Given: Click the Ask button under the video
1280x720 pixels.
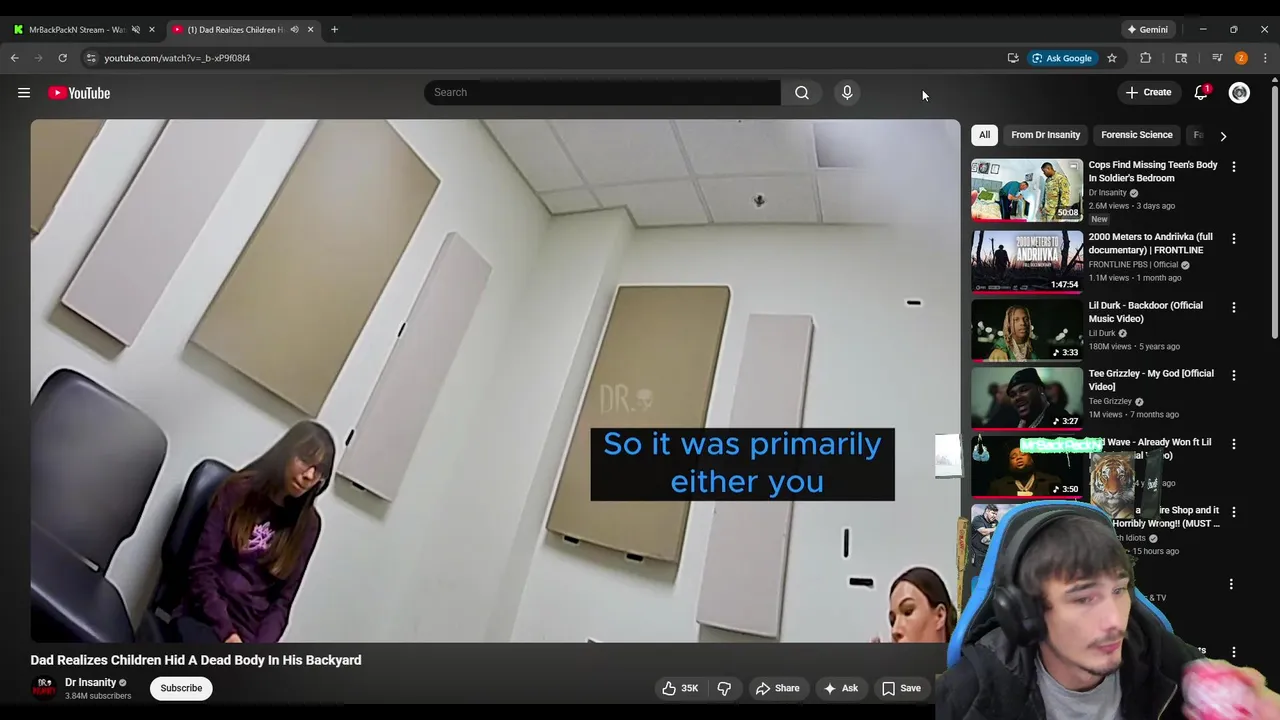Looking at the screenshot, I should click(x=840, y=688).
